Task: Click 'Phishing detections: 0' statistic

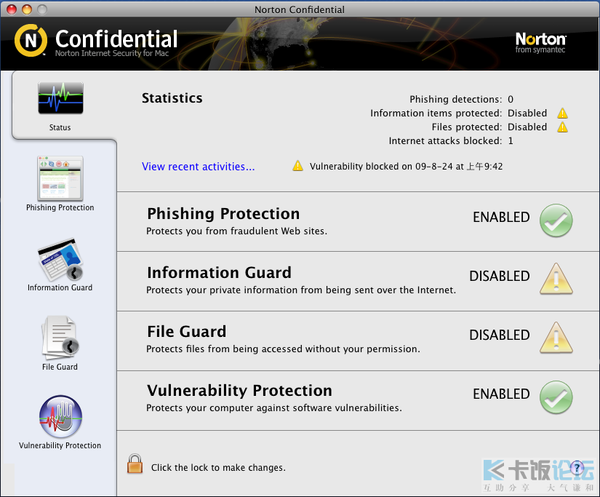Action: 461,99
